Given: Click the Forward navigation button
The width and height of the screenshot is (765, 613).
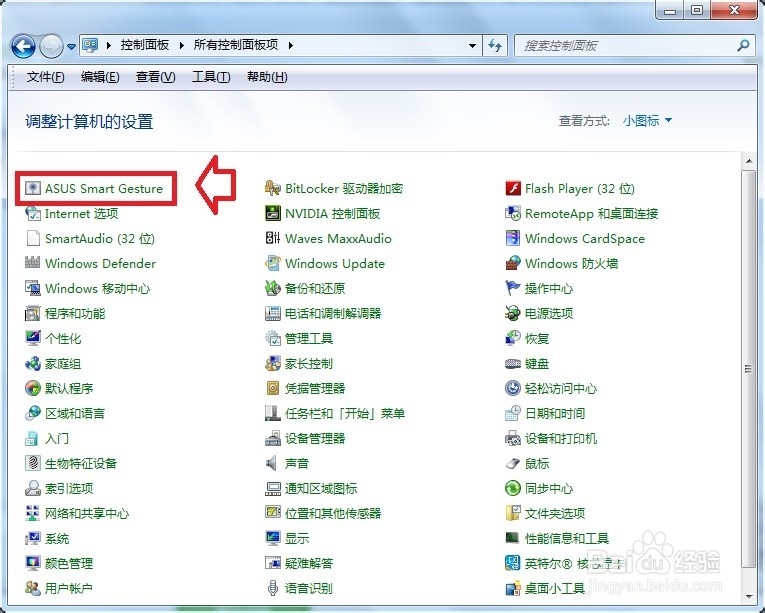Looking at the screenshot, I should tap(52, 46).
